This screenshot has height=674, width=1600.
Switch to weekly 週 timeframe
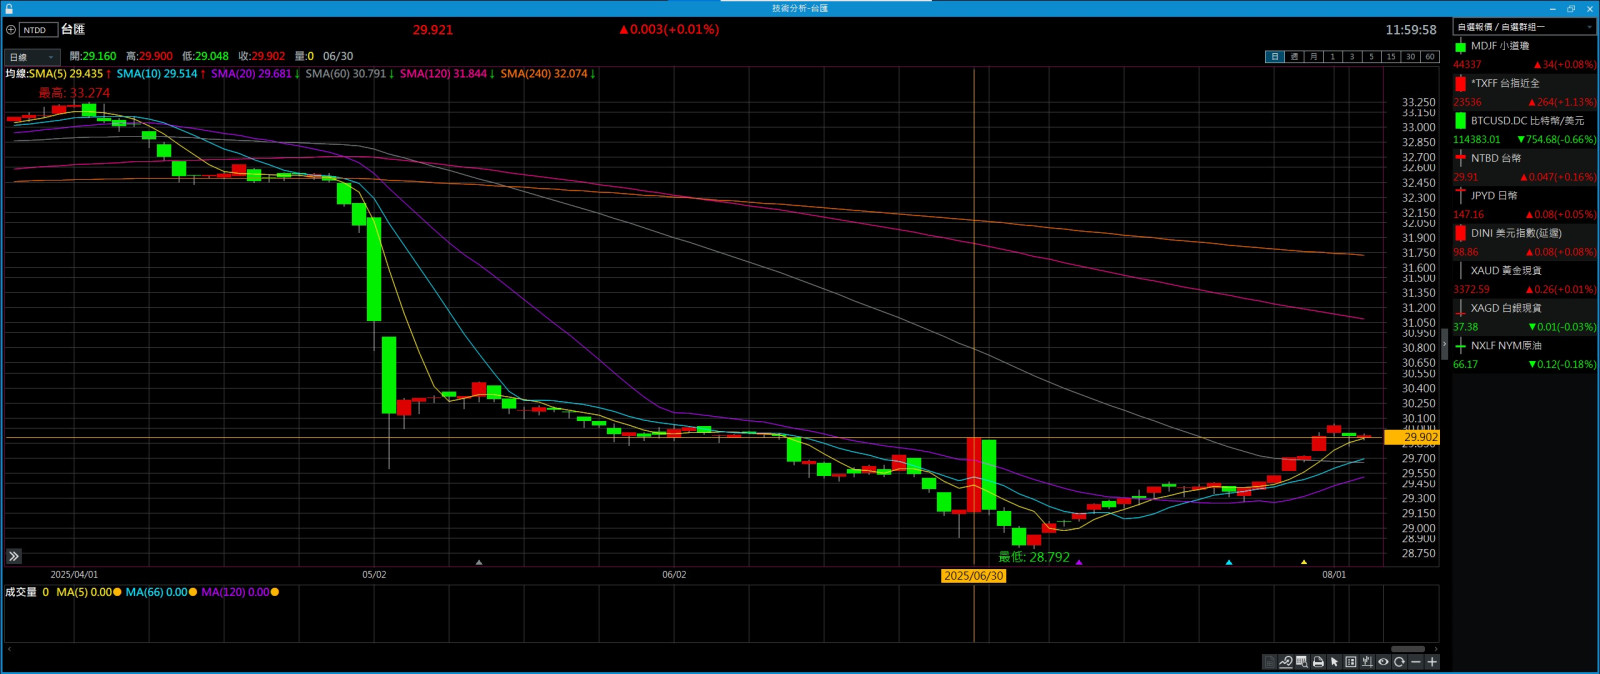click(1294, 57)
